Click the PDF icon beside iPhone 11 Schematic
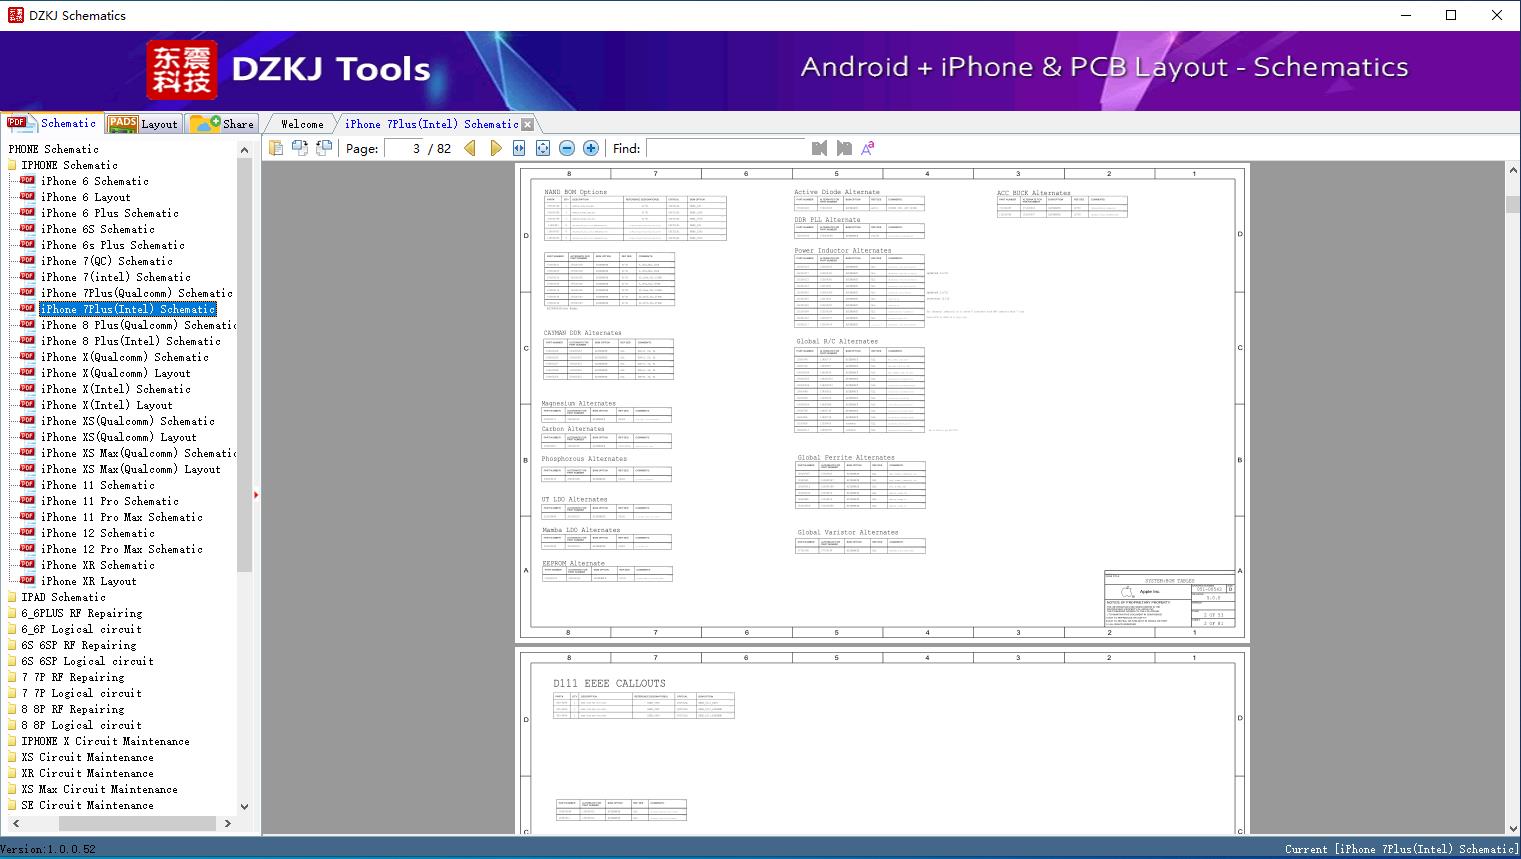 coord(27,485)
